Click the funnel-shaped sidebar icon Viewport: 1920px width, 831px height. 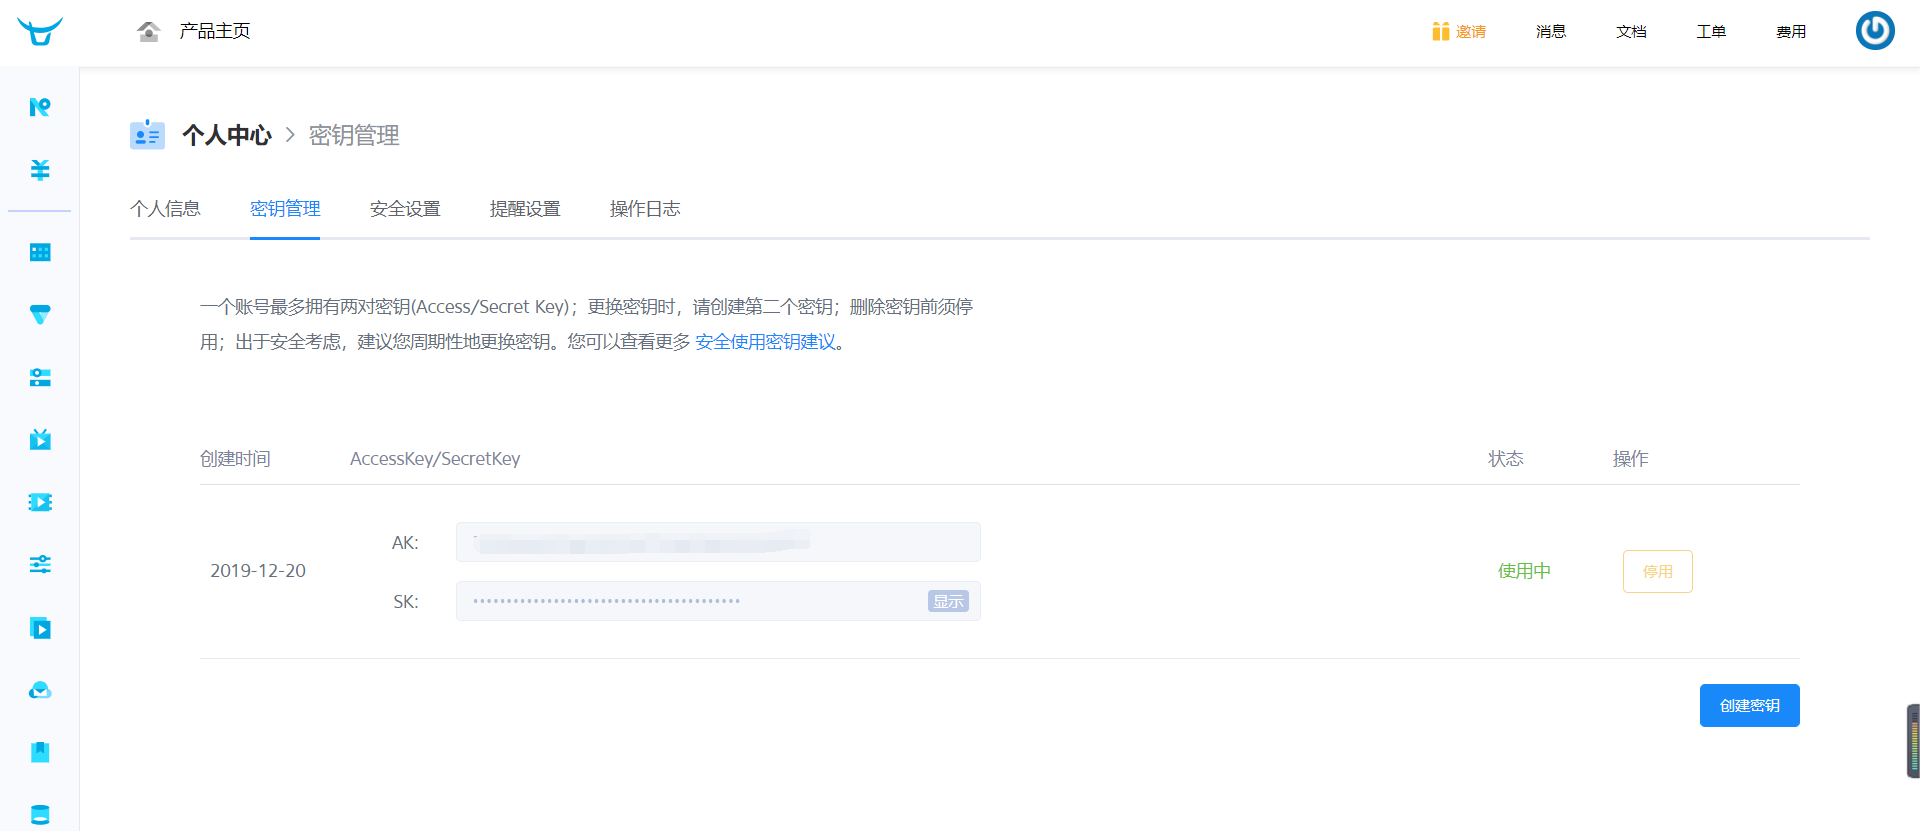pyautogui.click(x=40, y=315)
